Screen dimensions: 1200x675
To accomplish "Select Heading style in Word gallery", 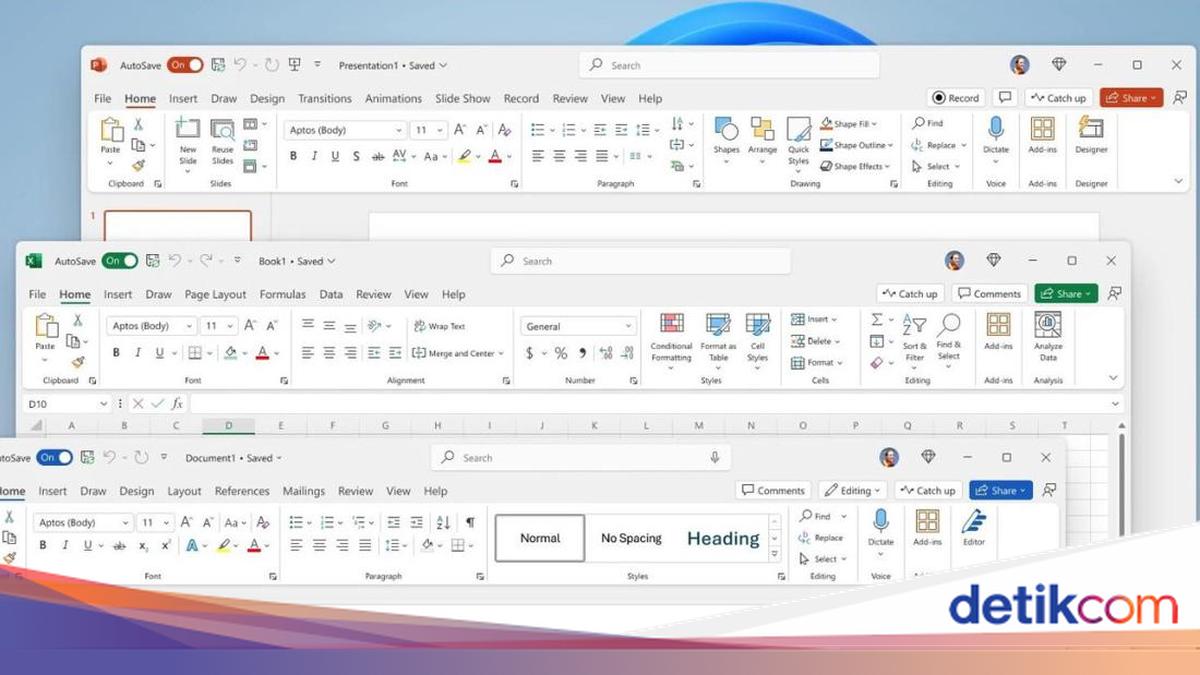I will click(x=723, y=538).
